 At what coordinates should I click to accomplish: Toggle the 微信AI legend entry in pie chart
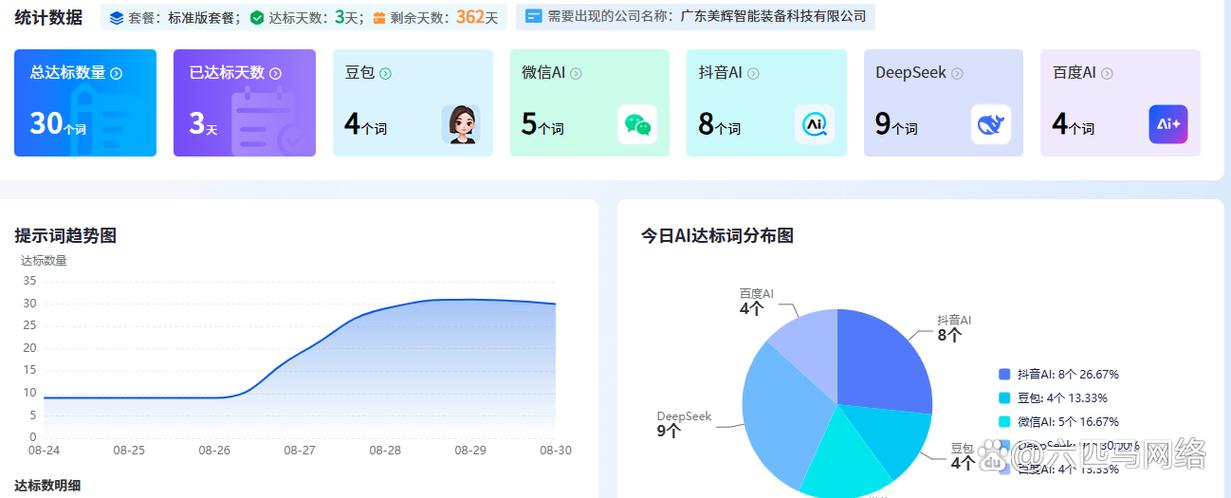[1060, 422]
